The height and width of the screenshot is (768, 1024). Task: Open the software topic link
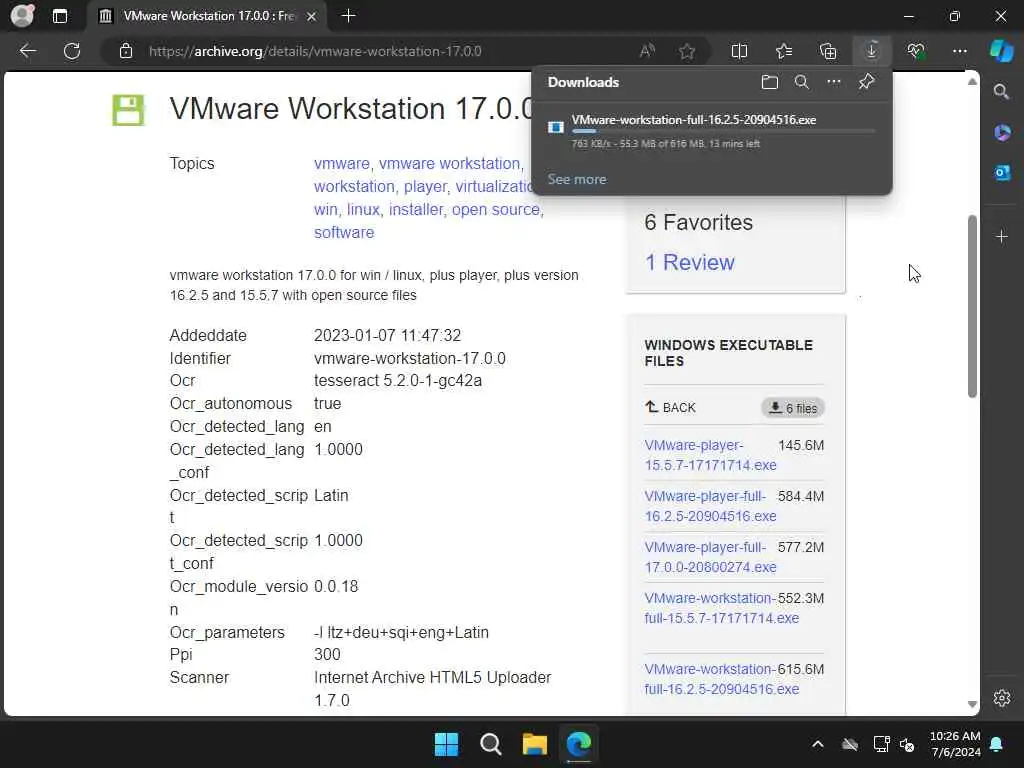pos(344,232)
